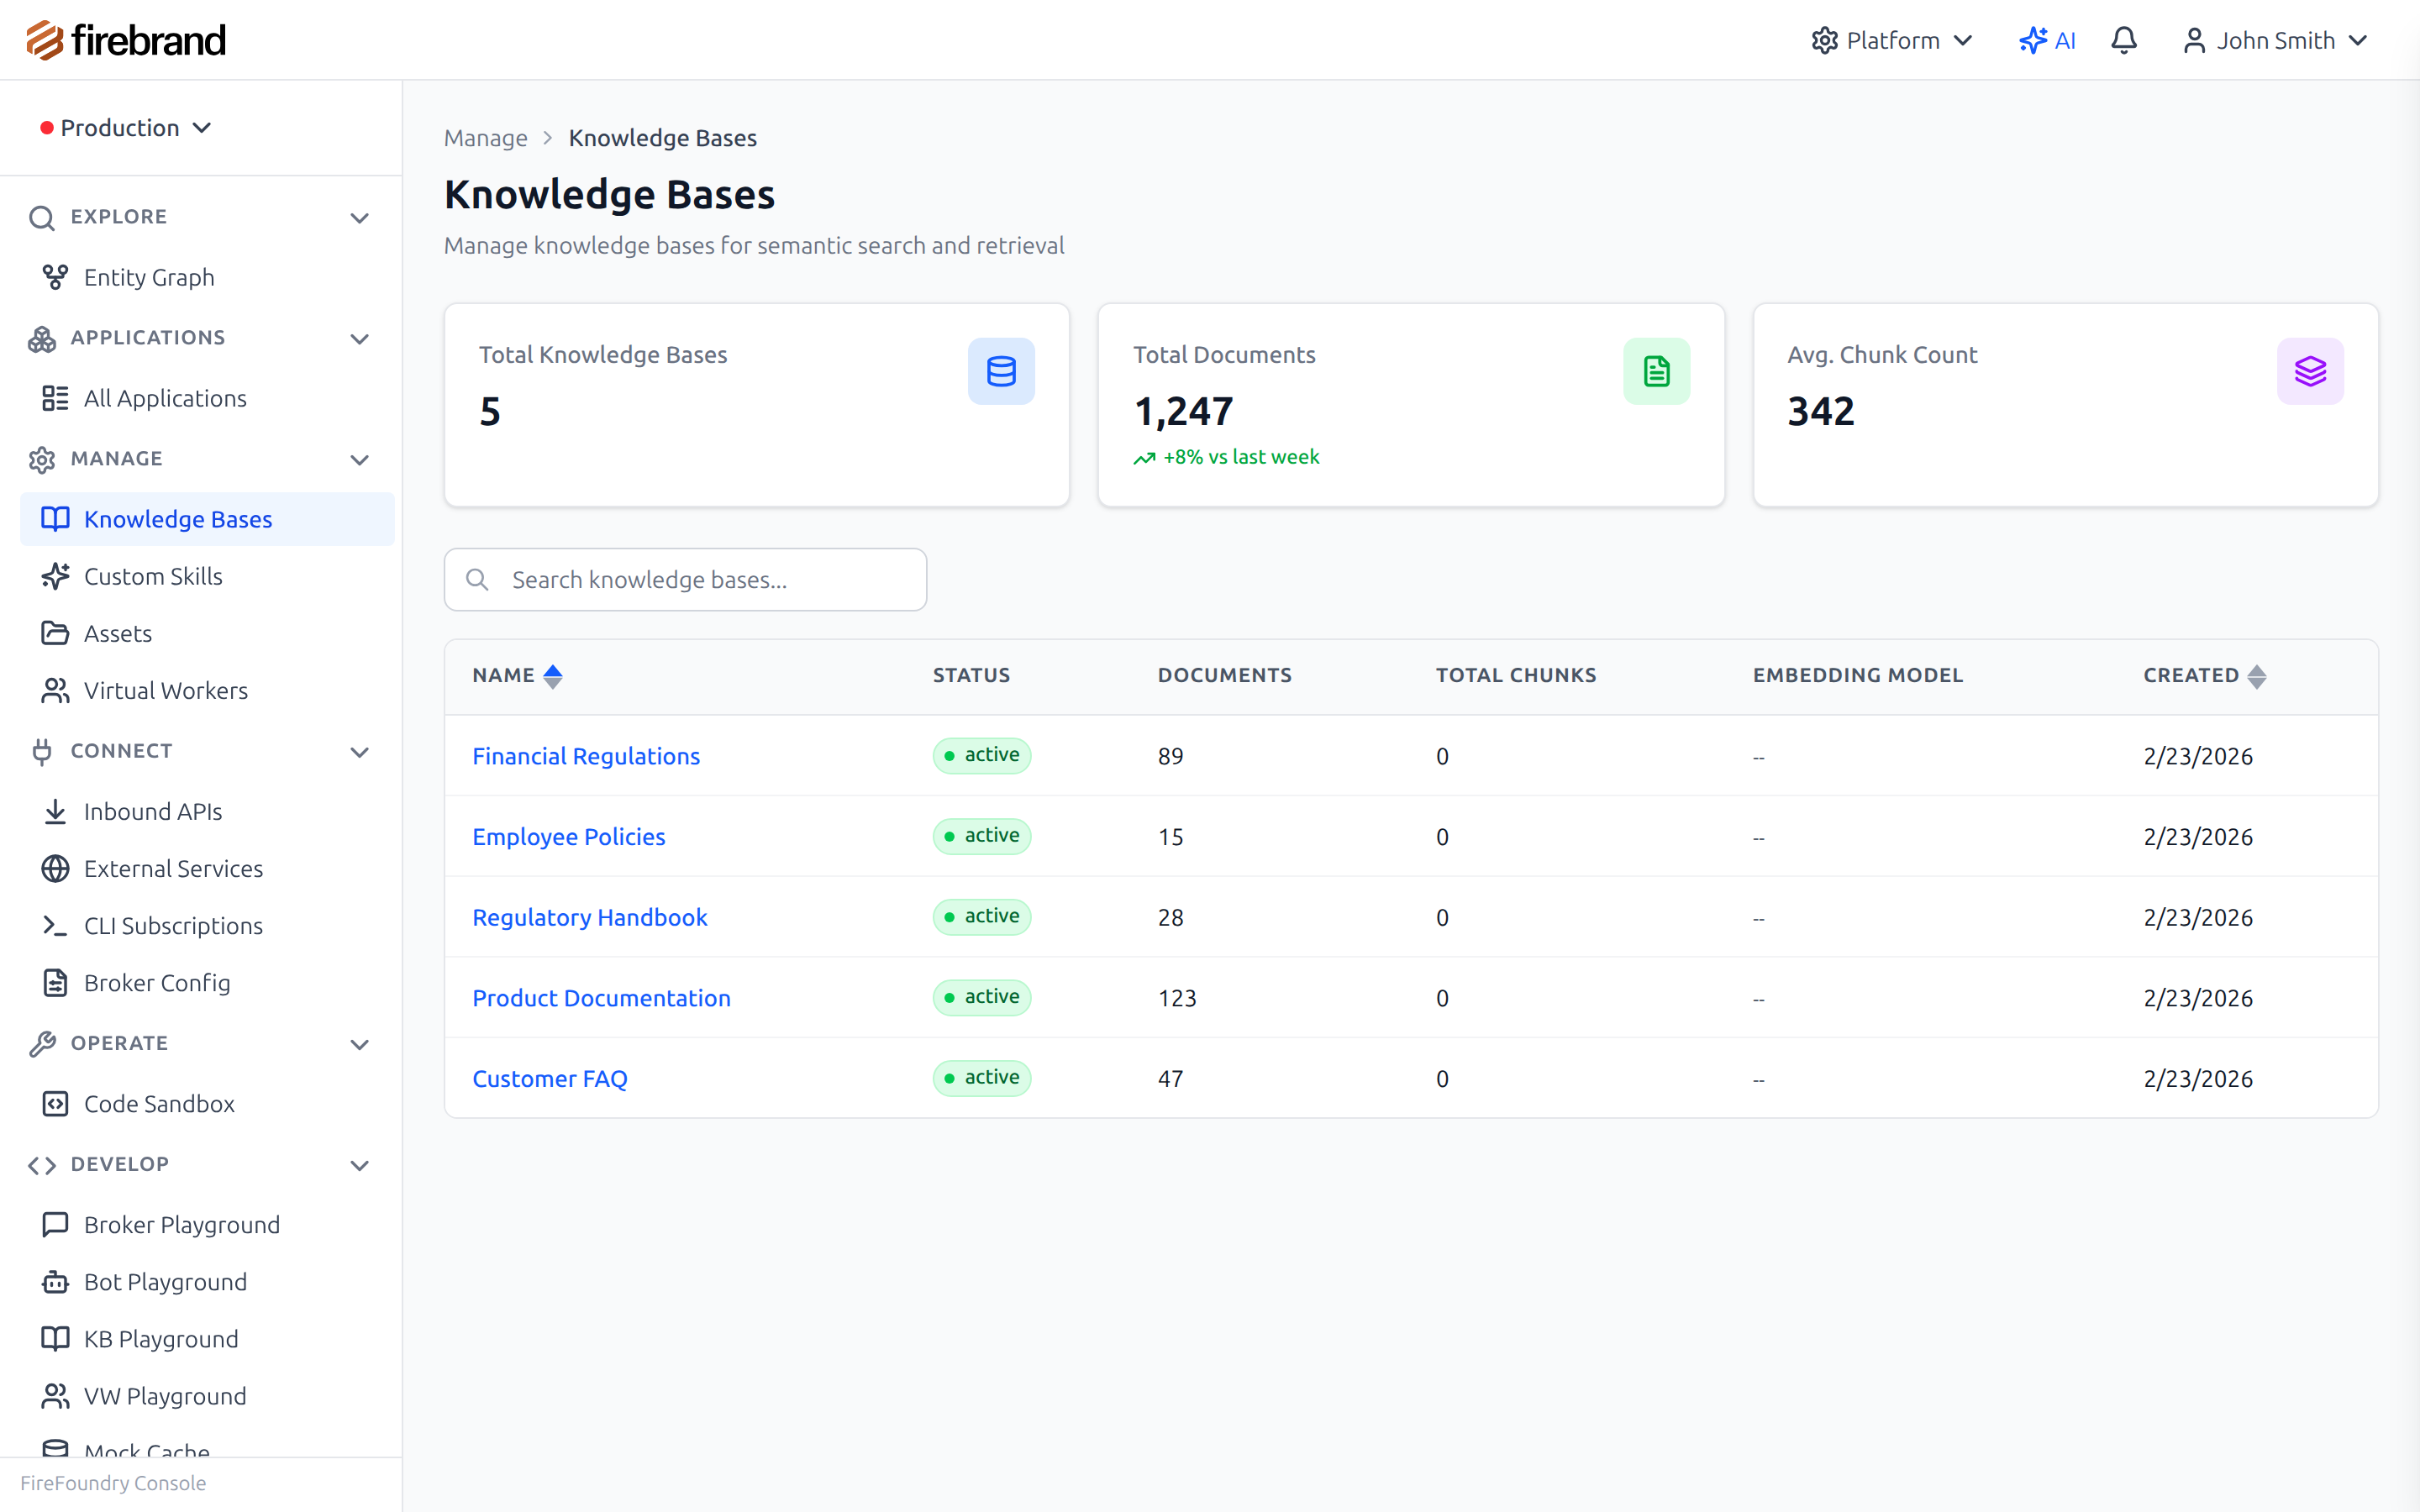Screen dimensions: 2420x1512
Task: Go to Entity Graph
Action: click(x=207, y=277)
